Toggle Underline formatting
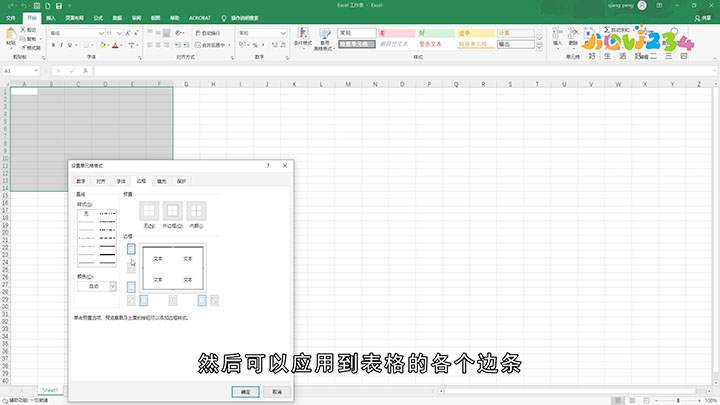Image resolution: width=720 pixels, height=405 pixels. tap(70, 45)
